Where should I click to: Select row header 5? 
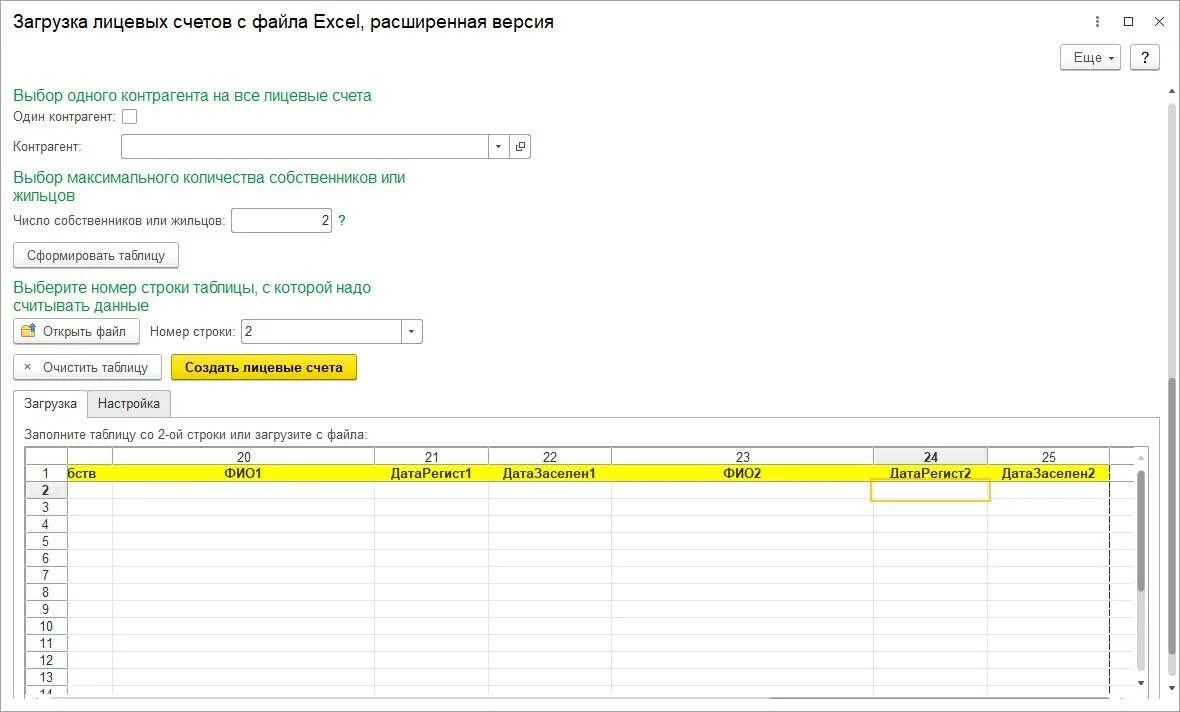coord(46,541)
